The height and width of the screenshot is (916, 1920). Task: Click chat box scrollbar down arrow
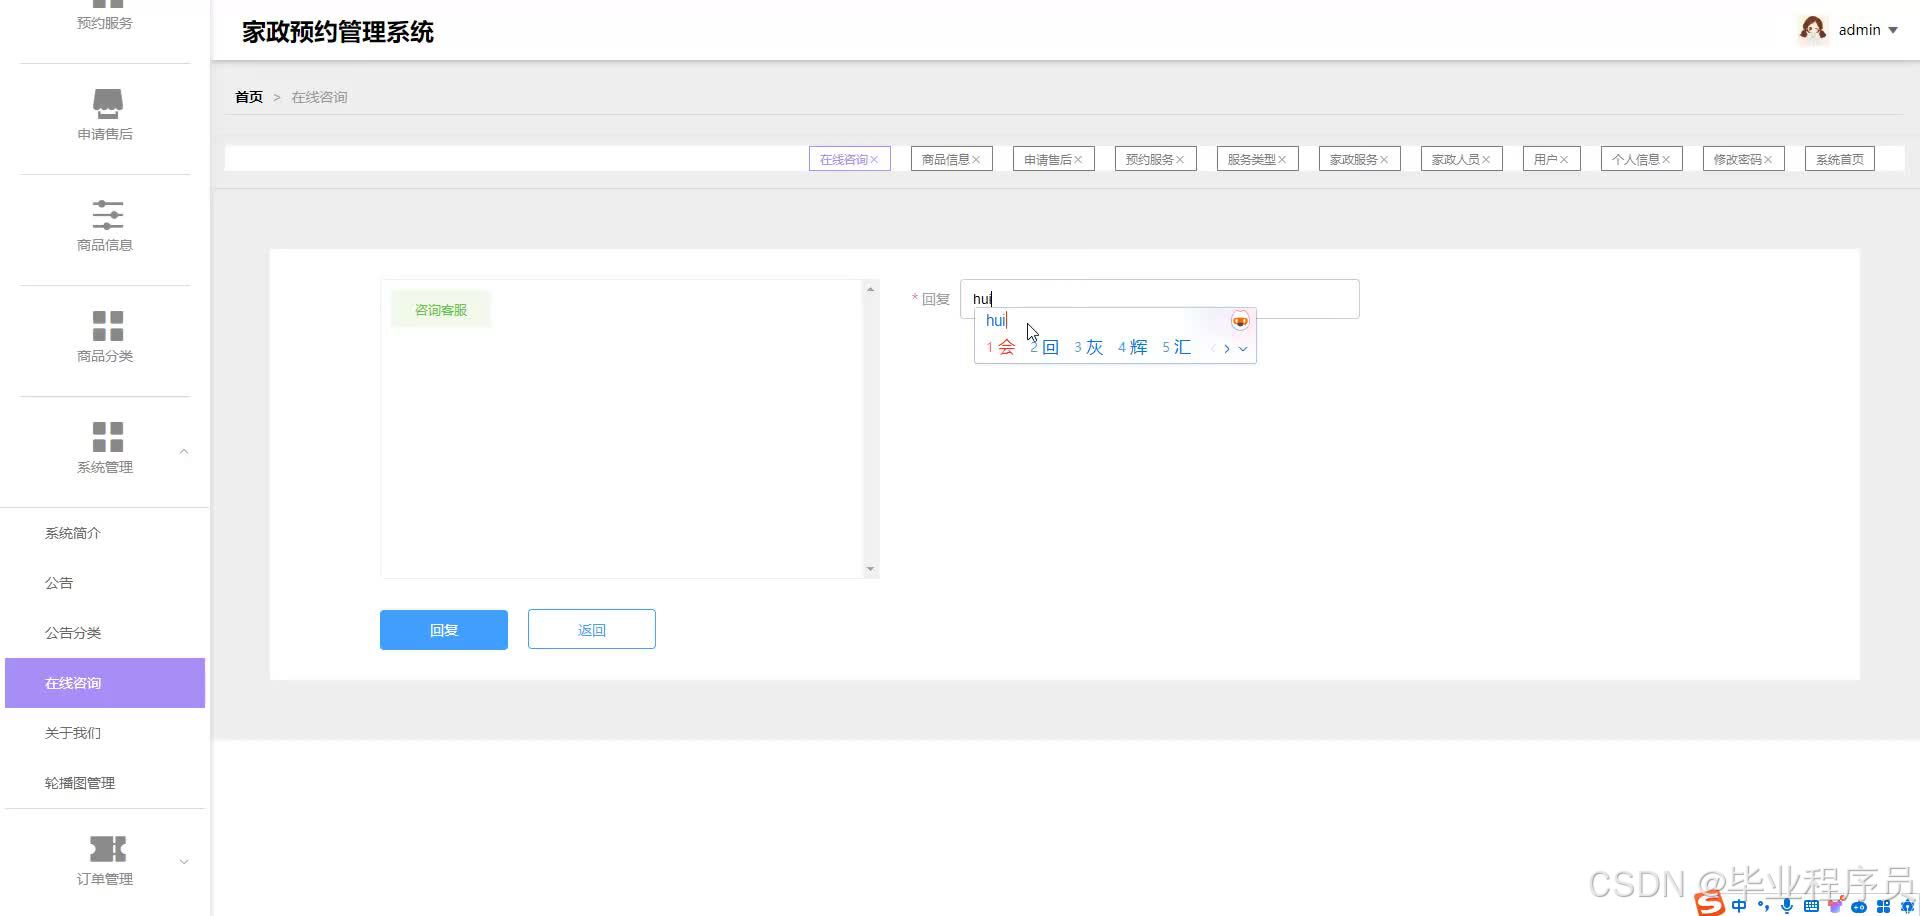point(870,569)
